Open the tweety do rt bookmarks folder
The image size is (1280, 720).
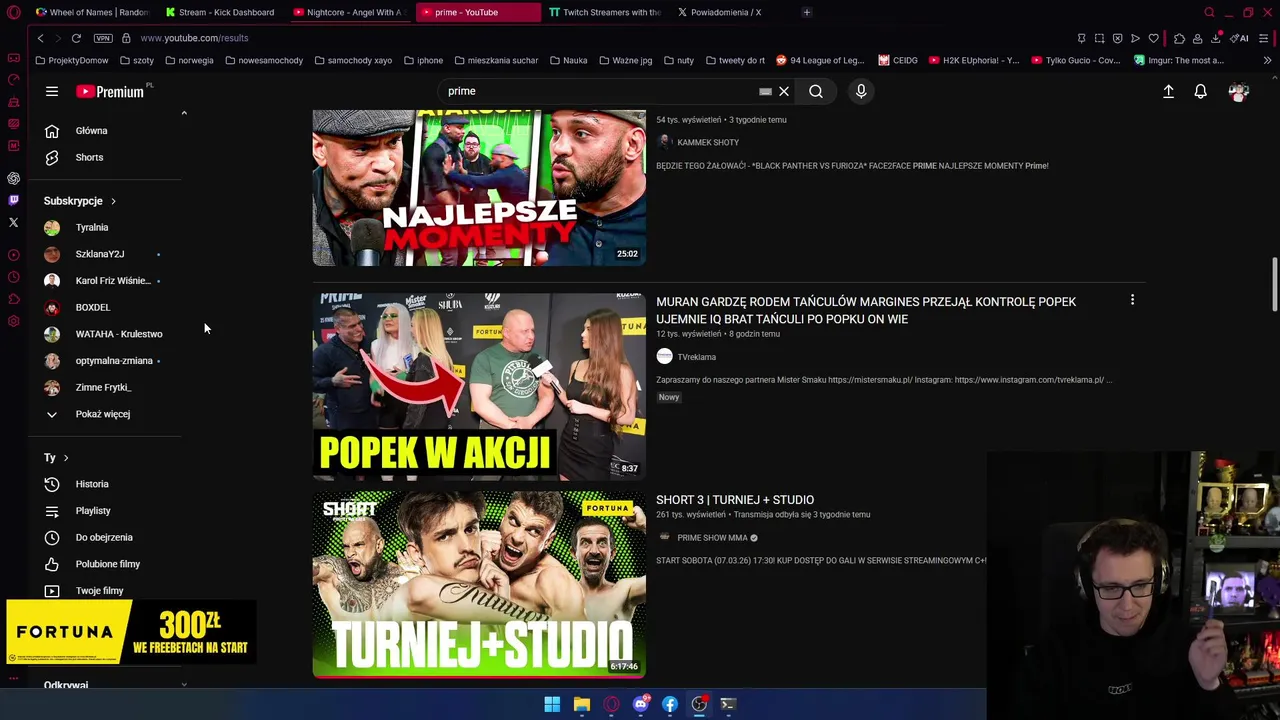pyautogui.click(x=735, y=60)
